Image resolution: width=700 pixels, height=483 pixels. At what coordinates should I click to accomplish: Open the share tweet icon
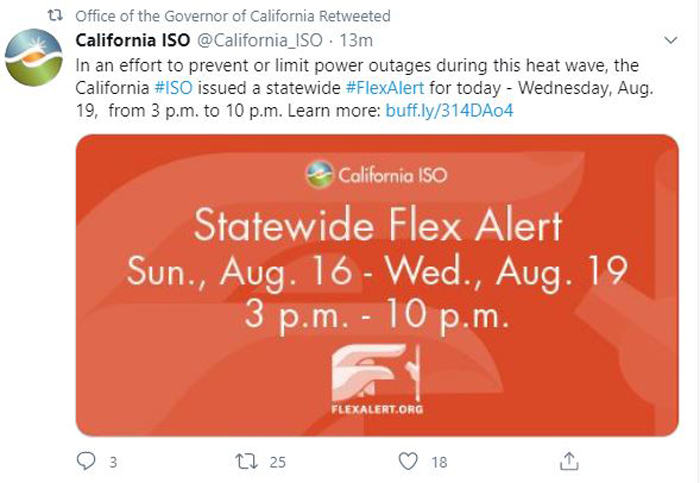click(x=569, y=461)
